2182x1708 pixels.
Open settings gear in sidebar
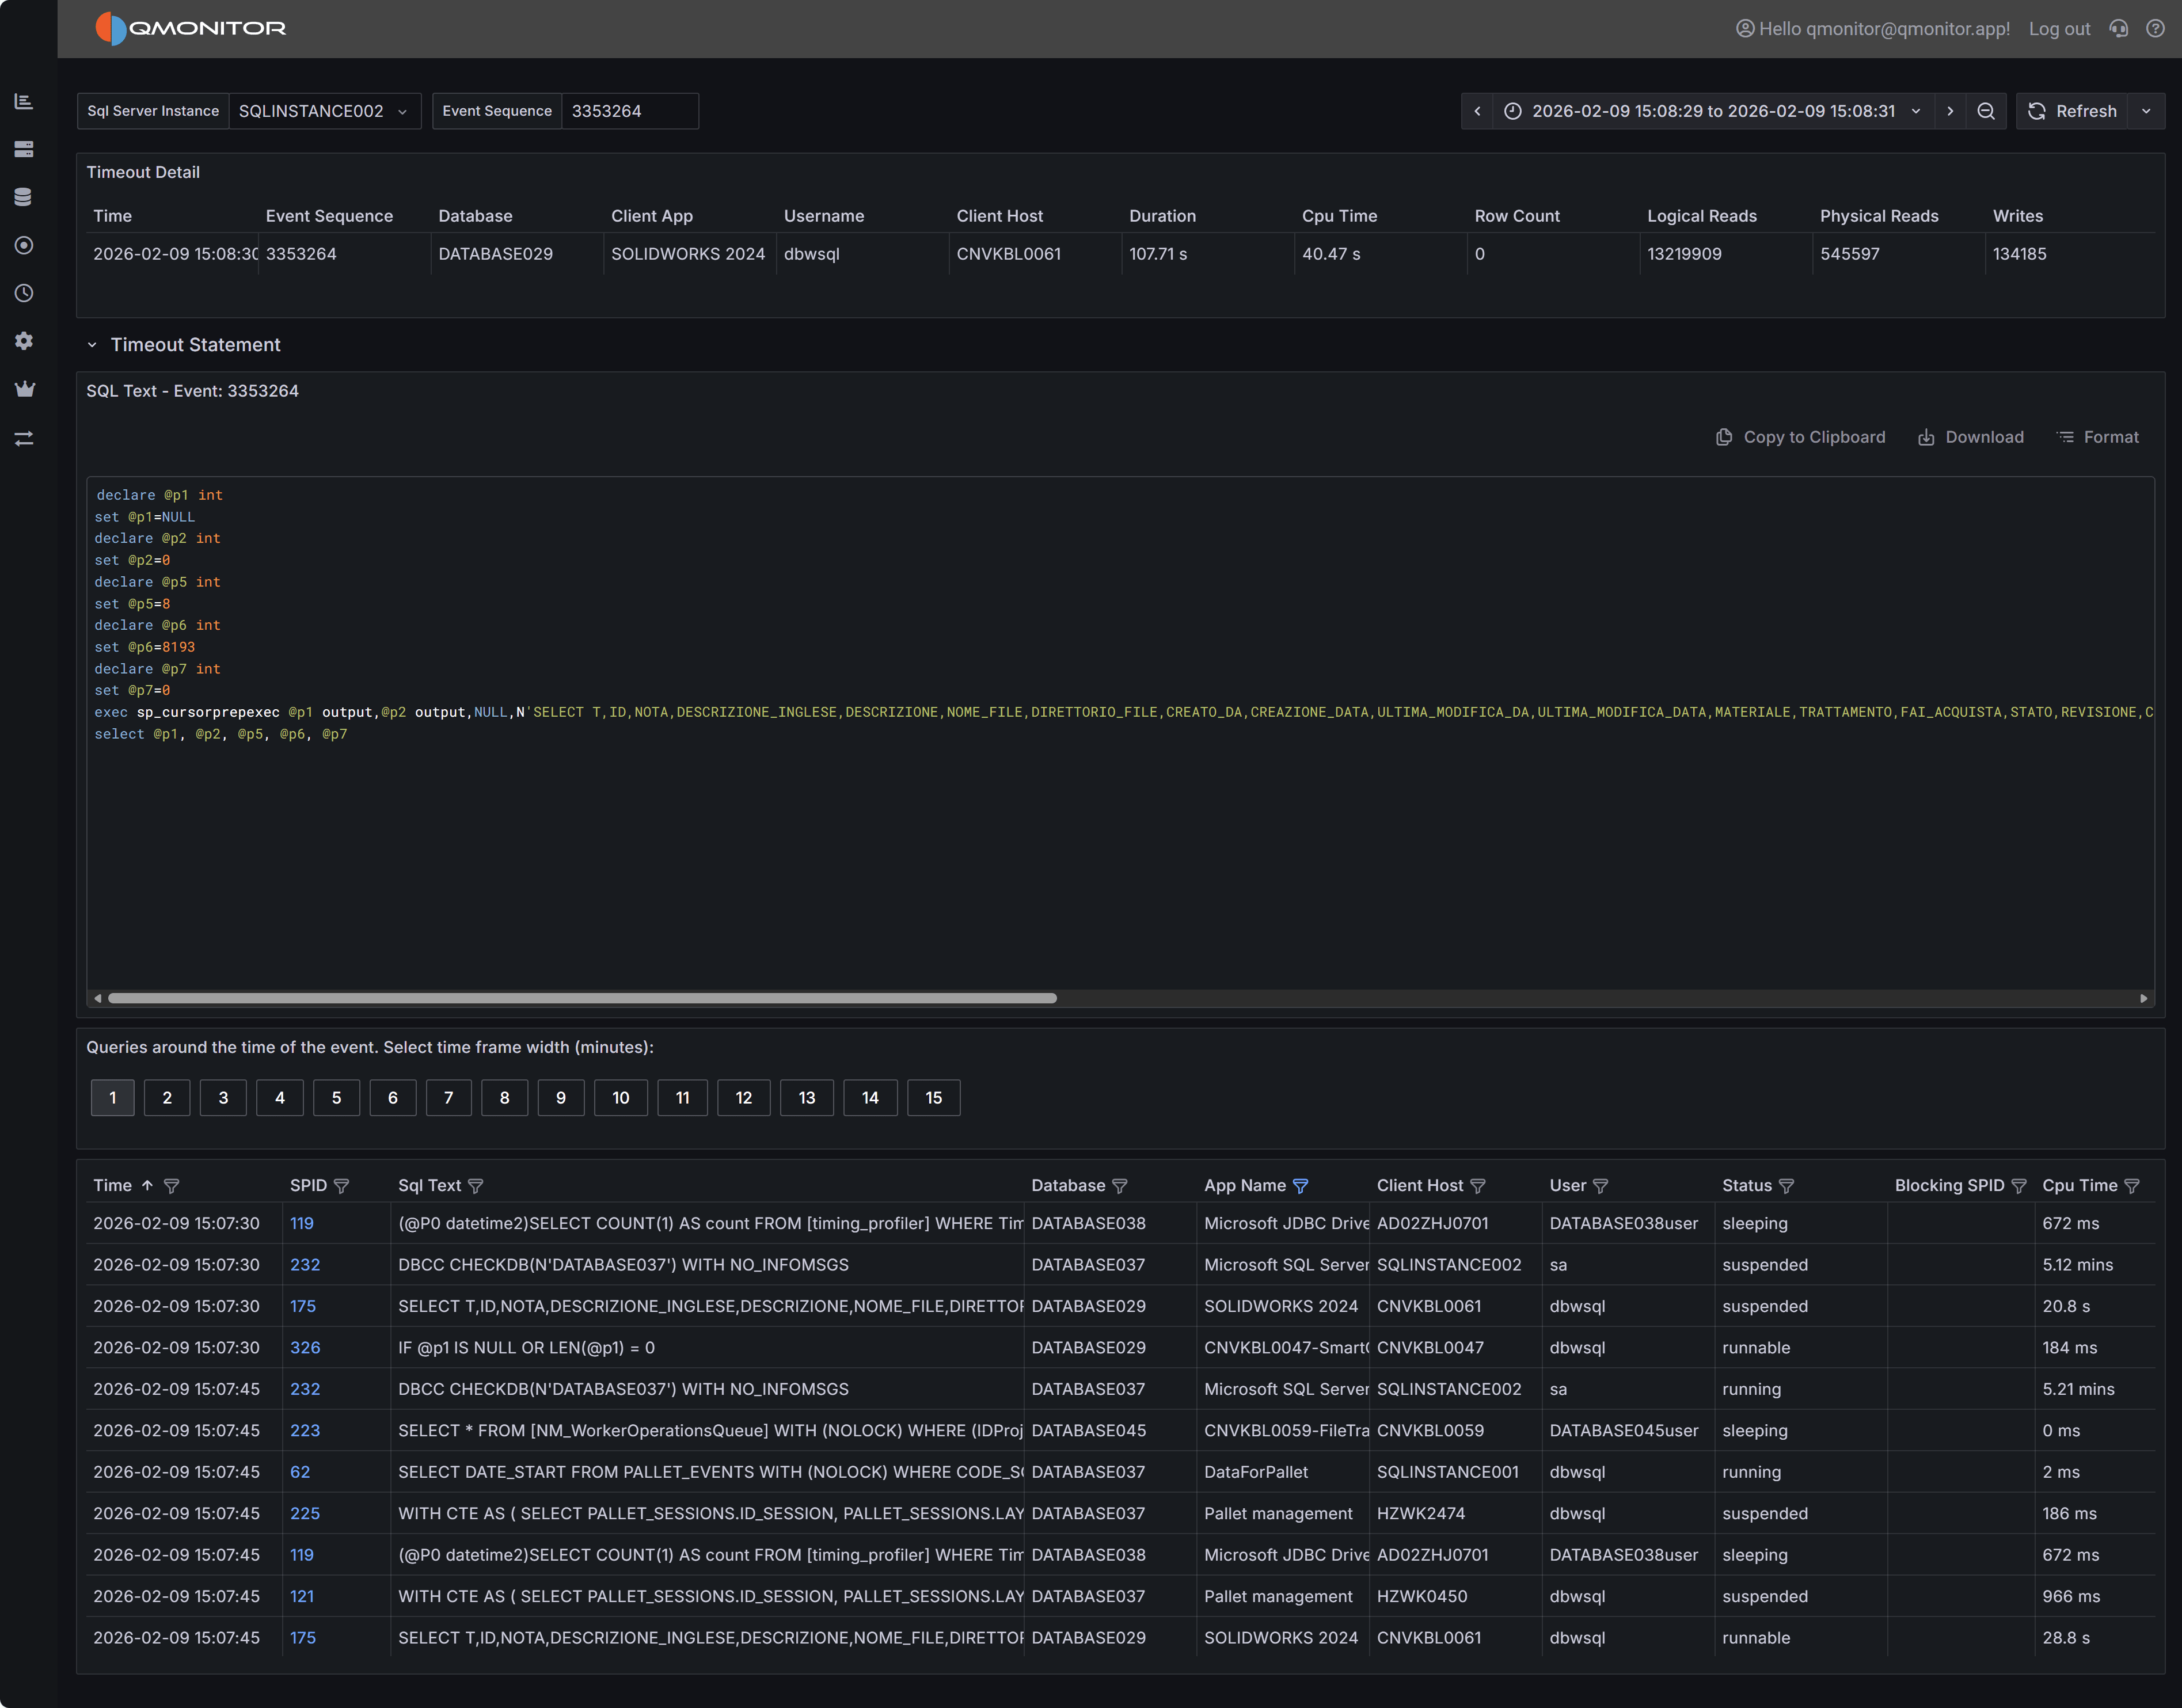pyautogui.click(x=24, y=341)
